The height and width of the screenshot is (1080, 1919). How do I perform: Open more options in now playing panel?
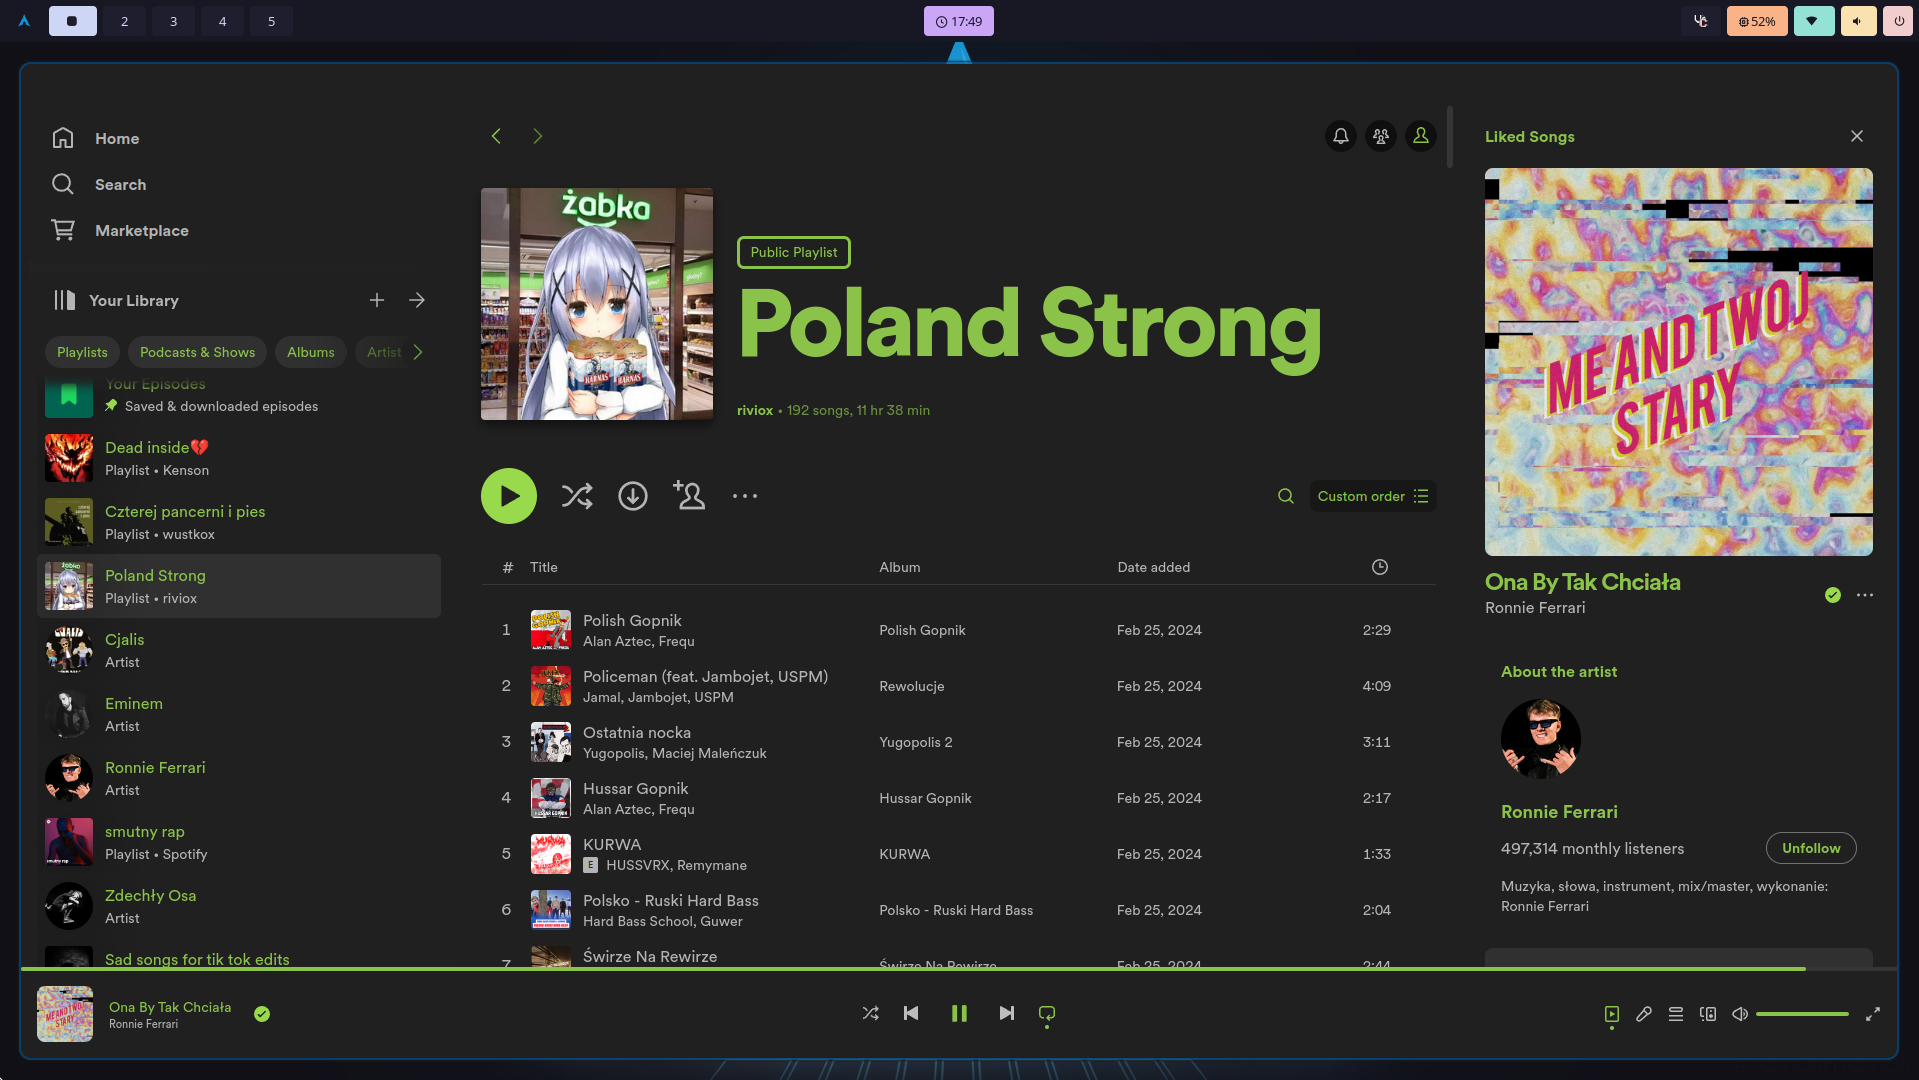pyautogui.click(x=1865, y=595)
